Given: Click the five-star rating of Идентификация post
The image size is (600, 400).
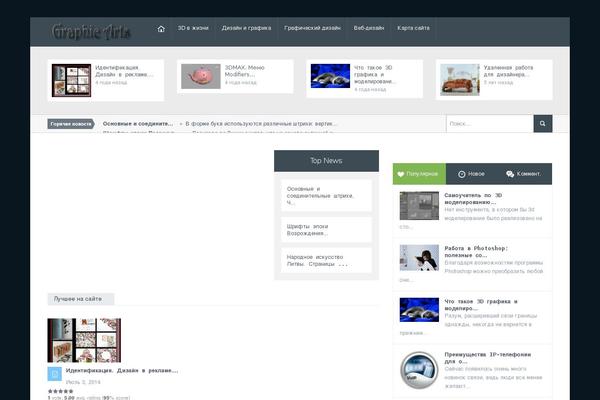Looking at the screenshot, I should pyautogui.click(x=60, y=391).
